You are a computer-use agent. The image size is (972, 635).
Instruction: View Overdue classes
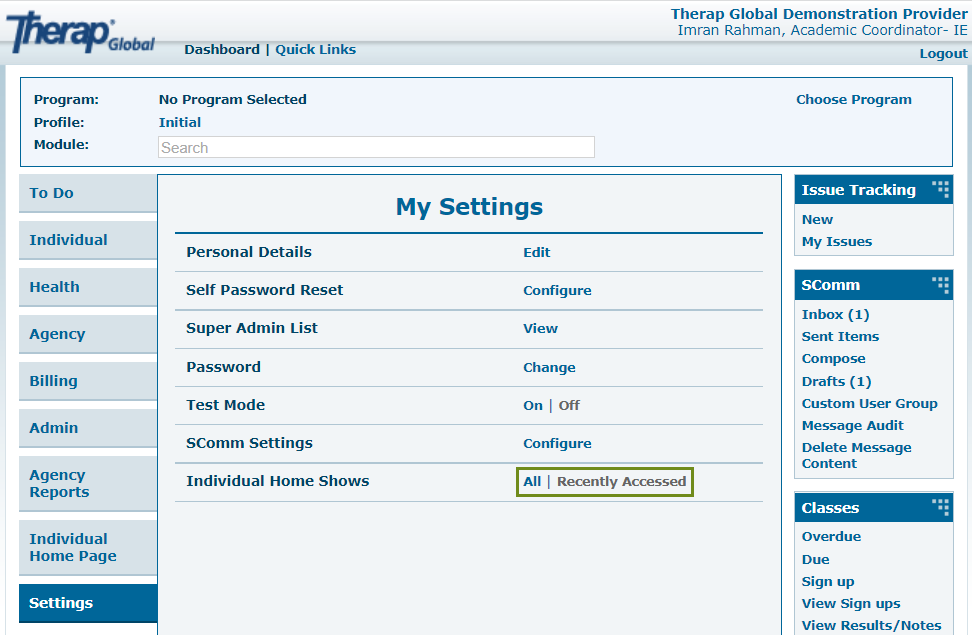831,537
